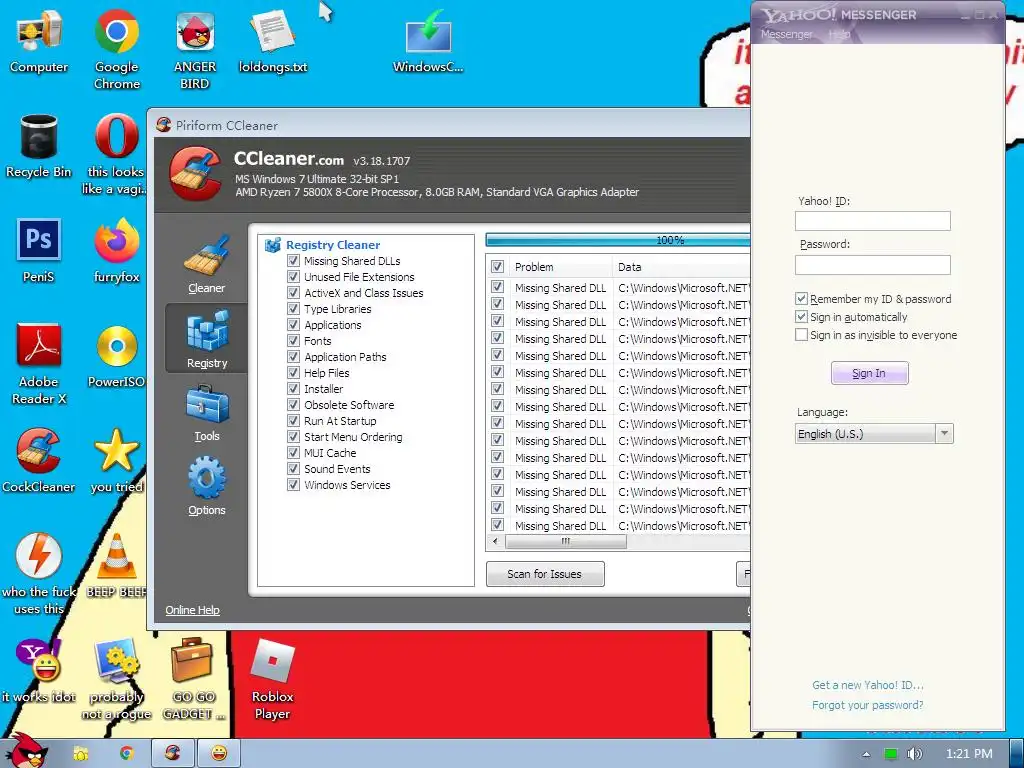
Task: Focus the Password input field
Action: pos(872,264)
